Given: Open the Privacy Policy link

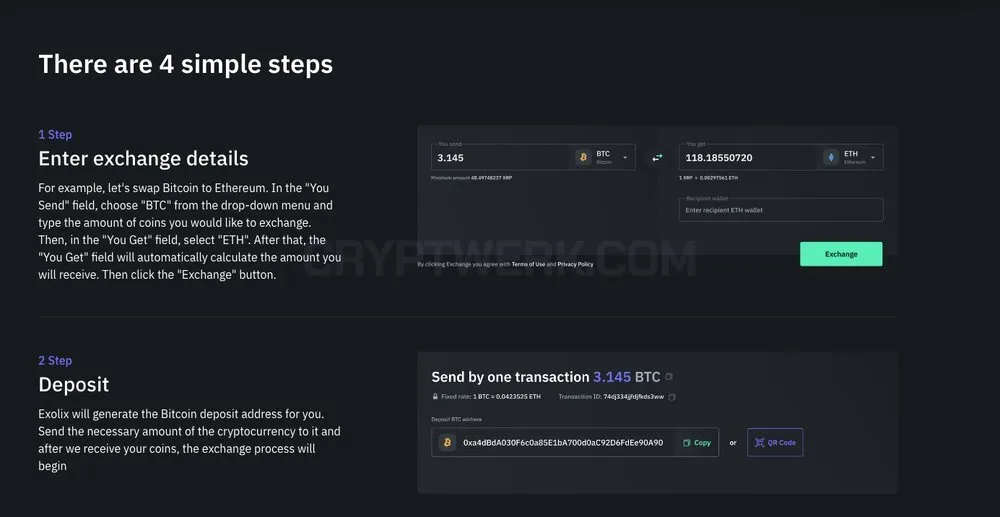Looking at the screenshot, I should coord(575,264).
